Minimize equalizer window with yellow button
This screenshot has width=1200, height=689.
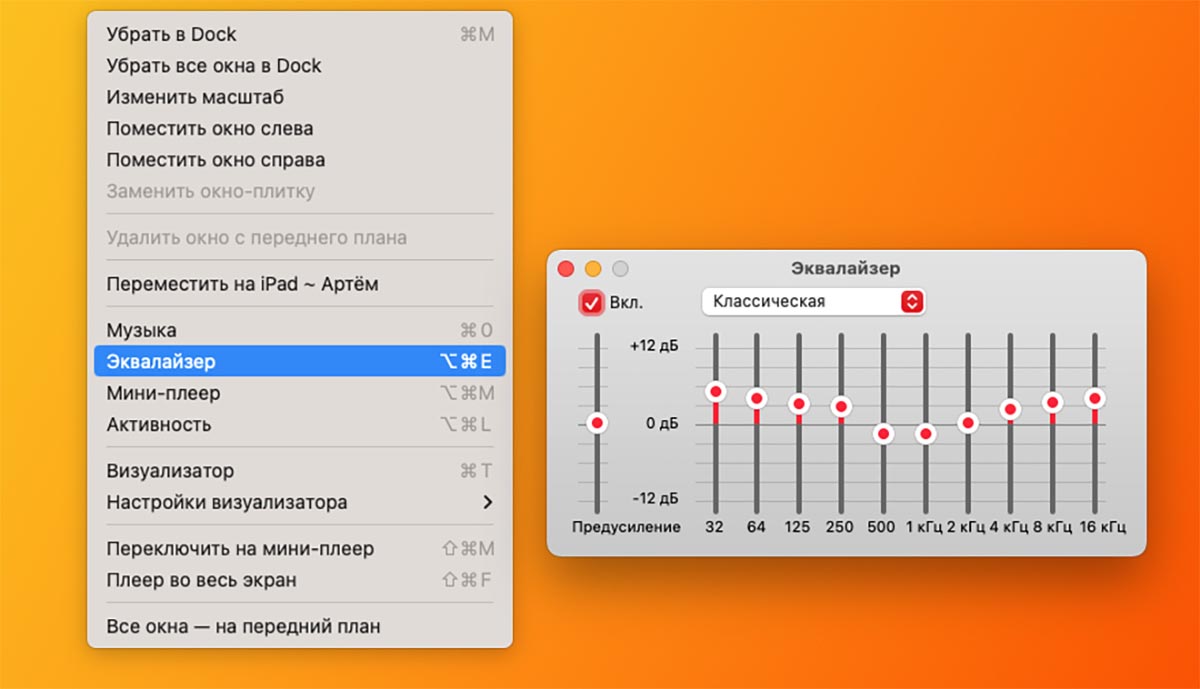coord(593,269)
